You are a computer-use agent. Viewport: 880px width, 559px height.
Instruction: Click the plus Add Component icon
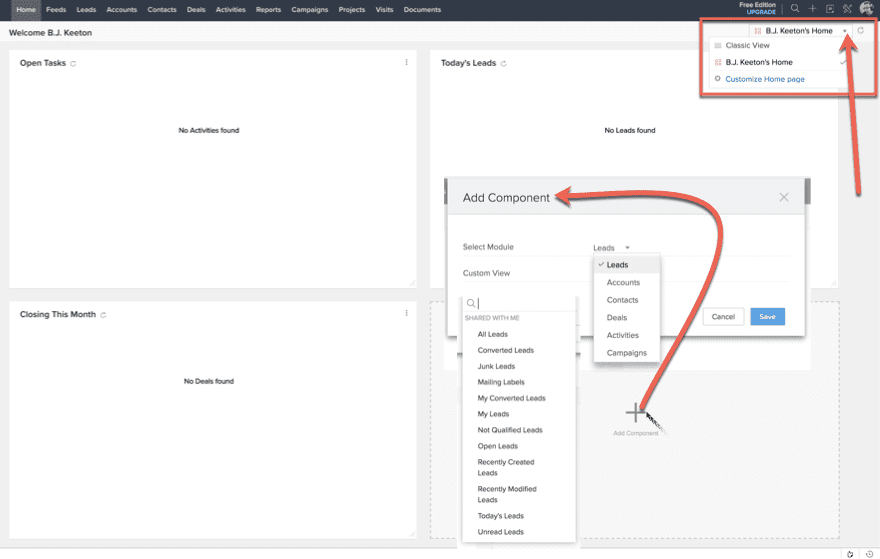(635, 412)
